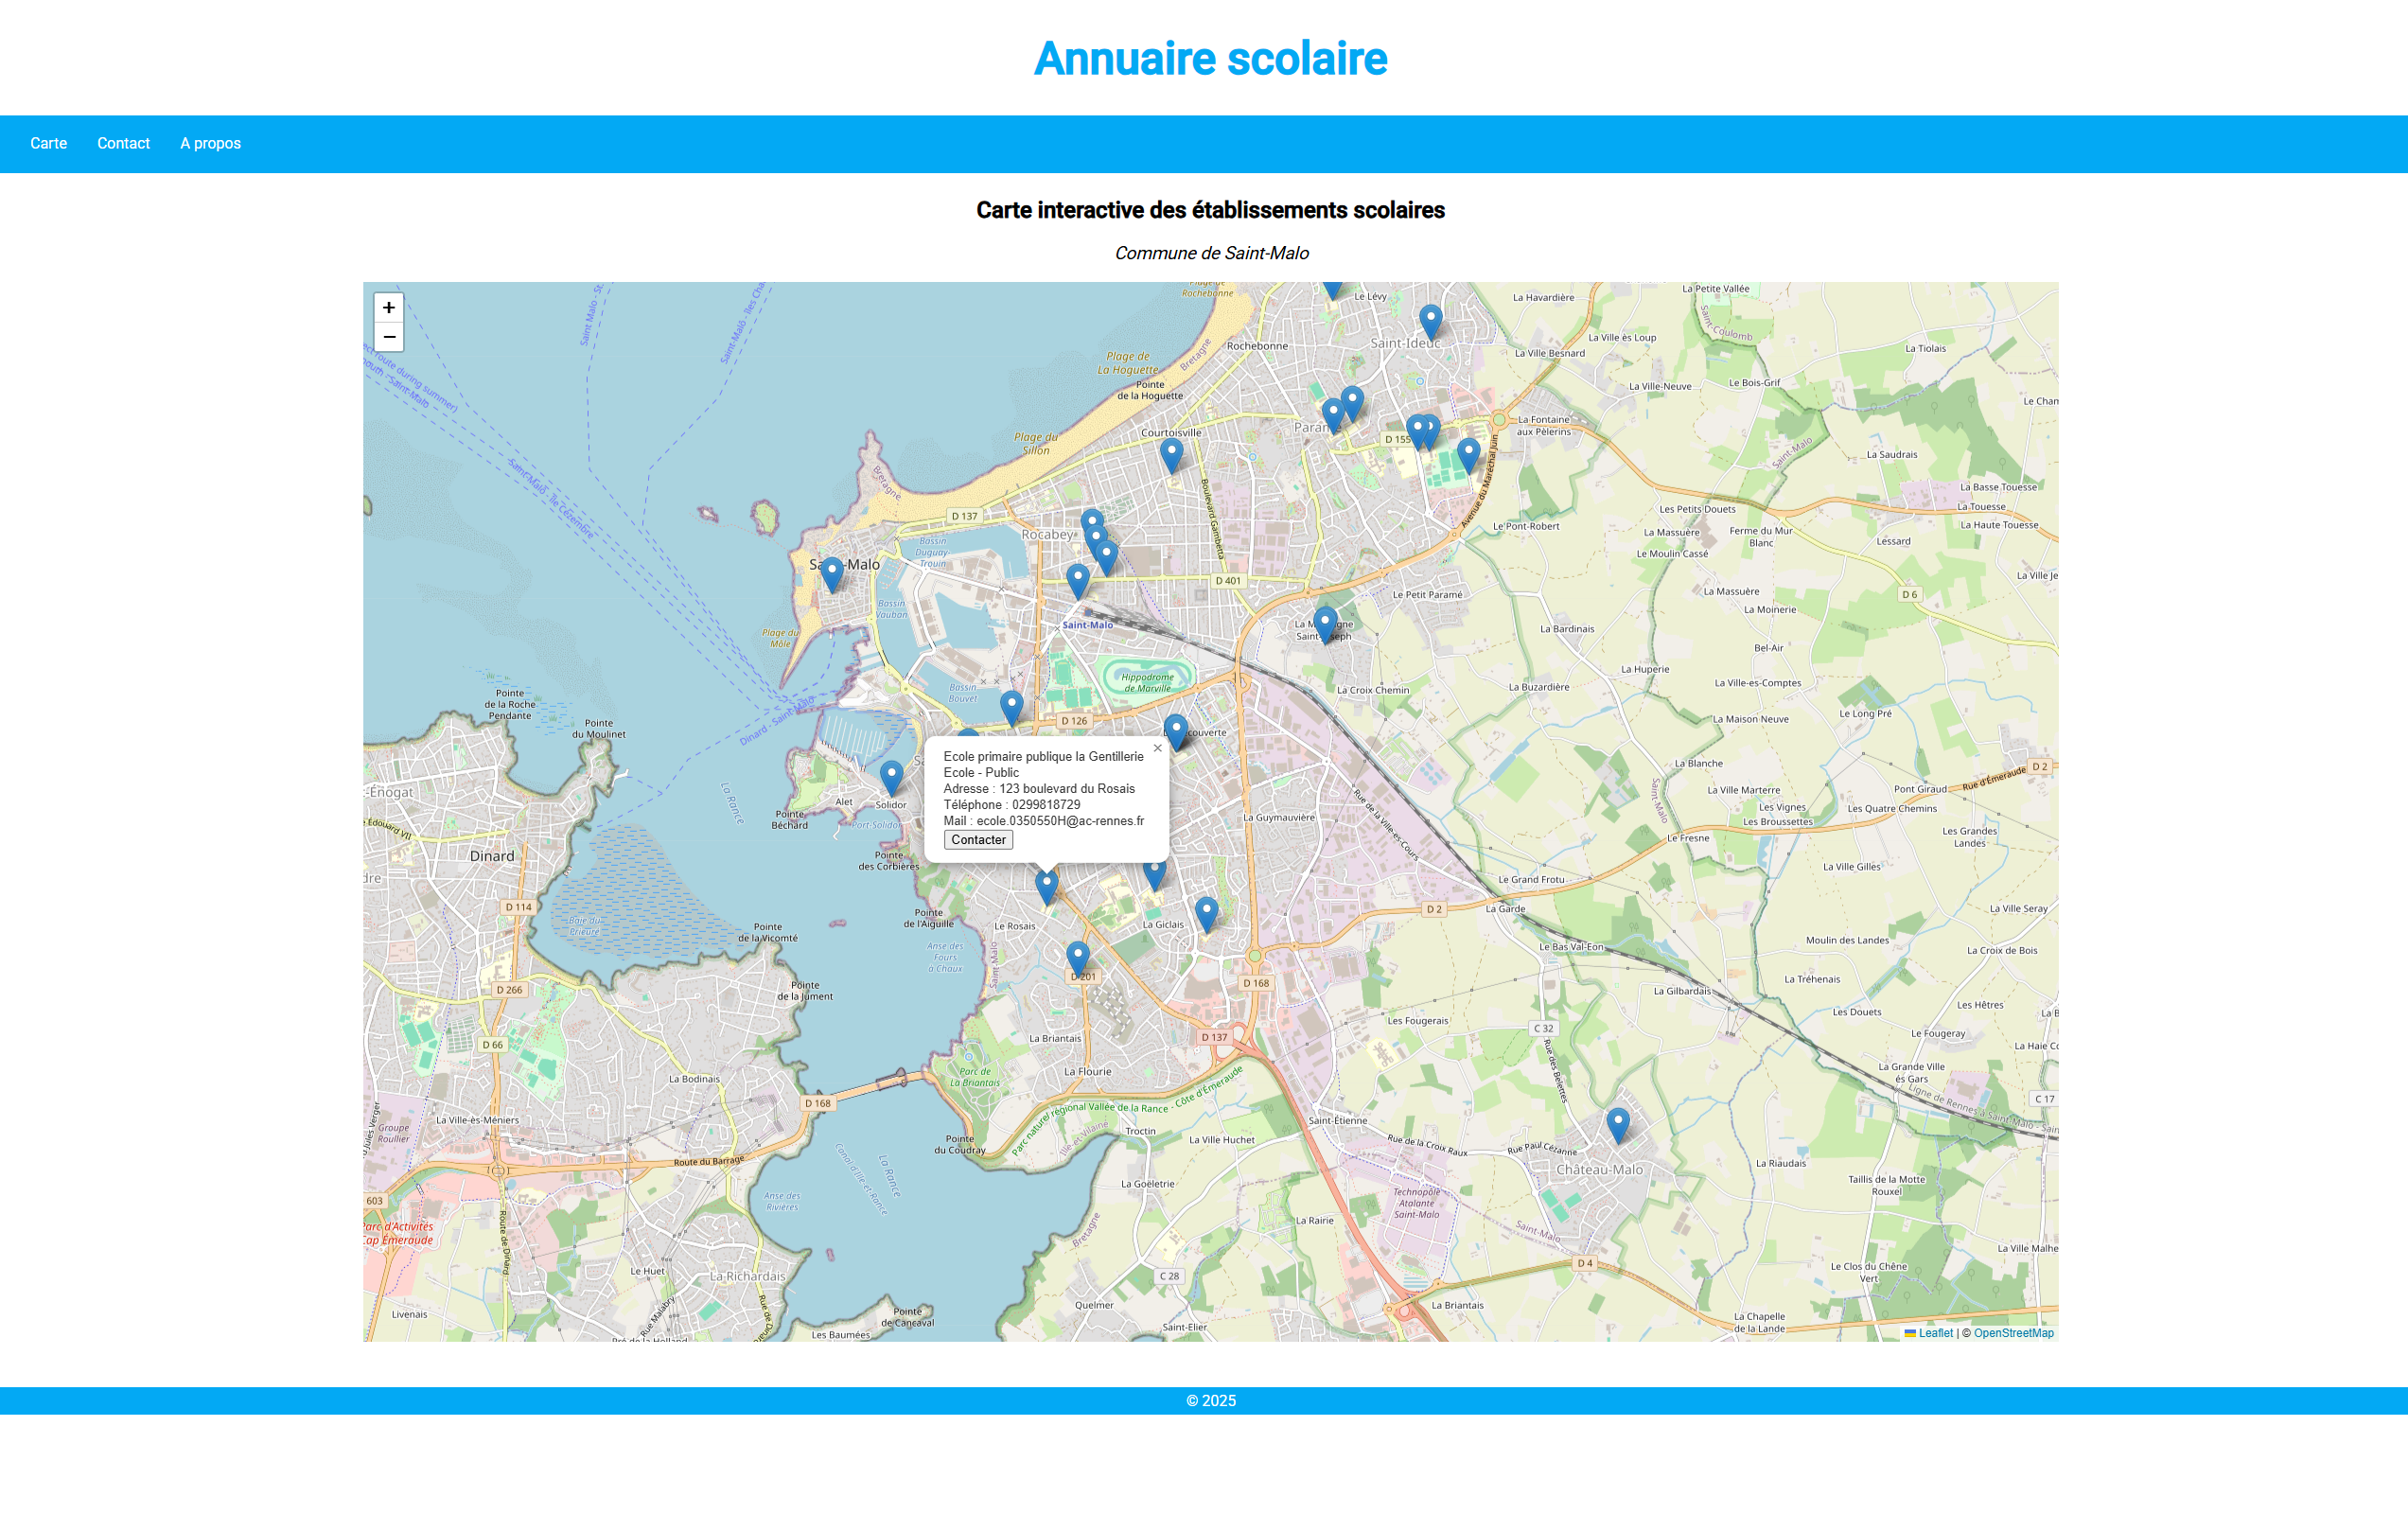This screenshot has width=2408, height=1514.
Task: Click the marker near Saint-Ideuc
Action: 1430,321
